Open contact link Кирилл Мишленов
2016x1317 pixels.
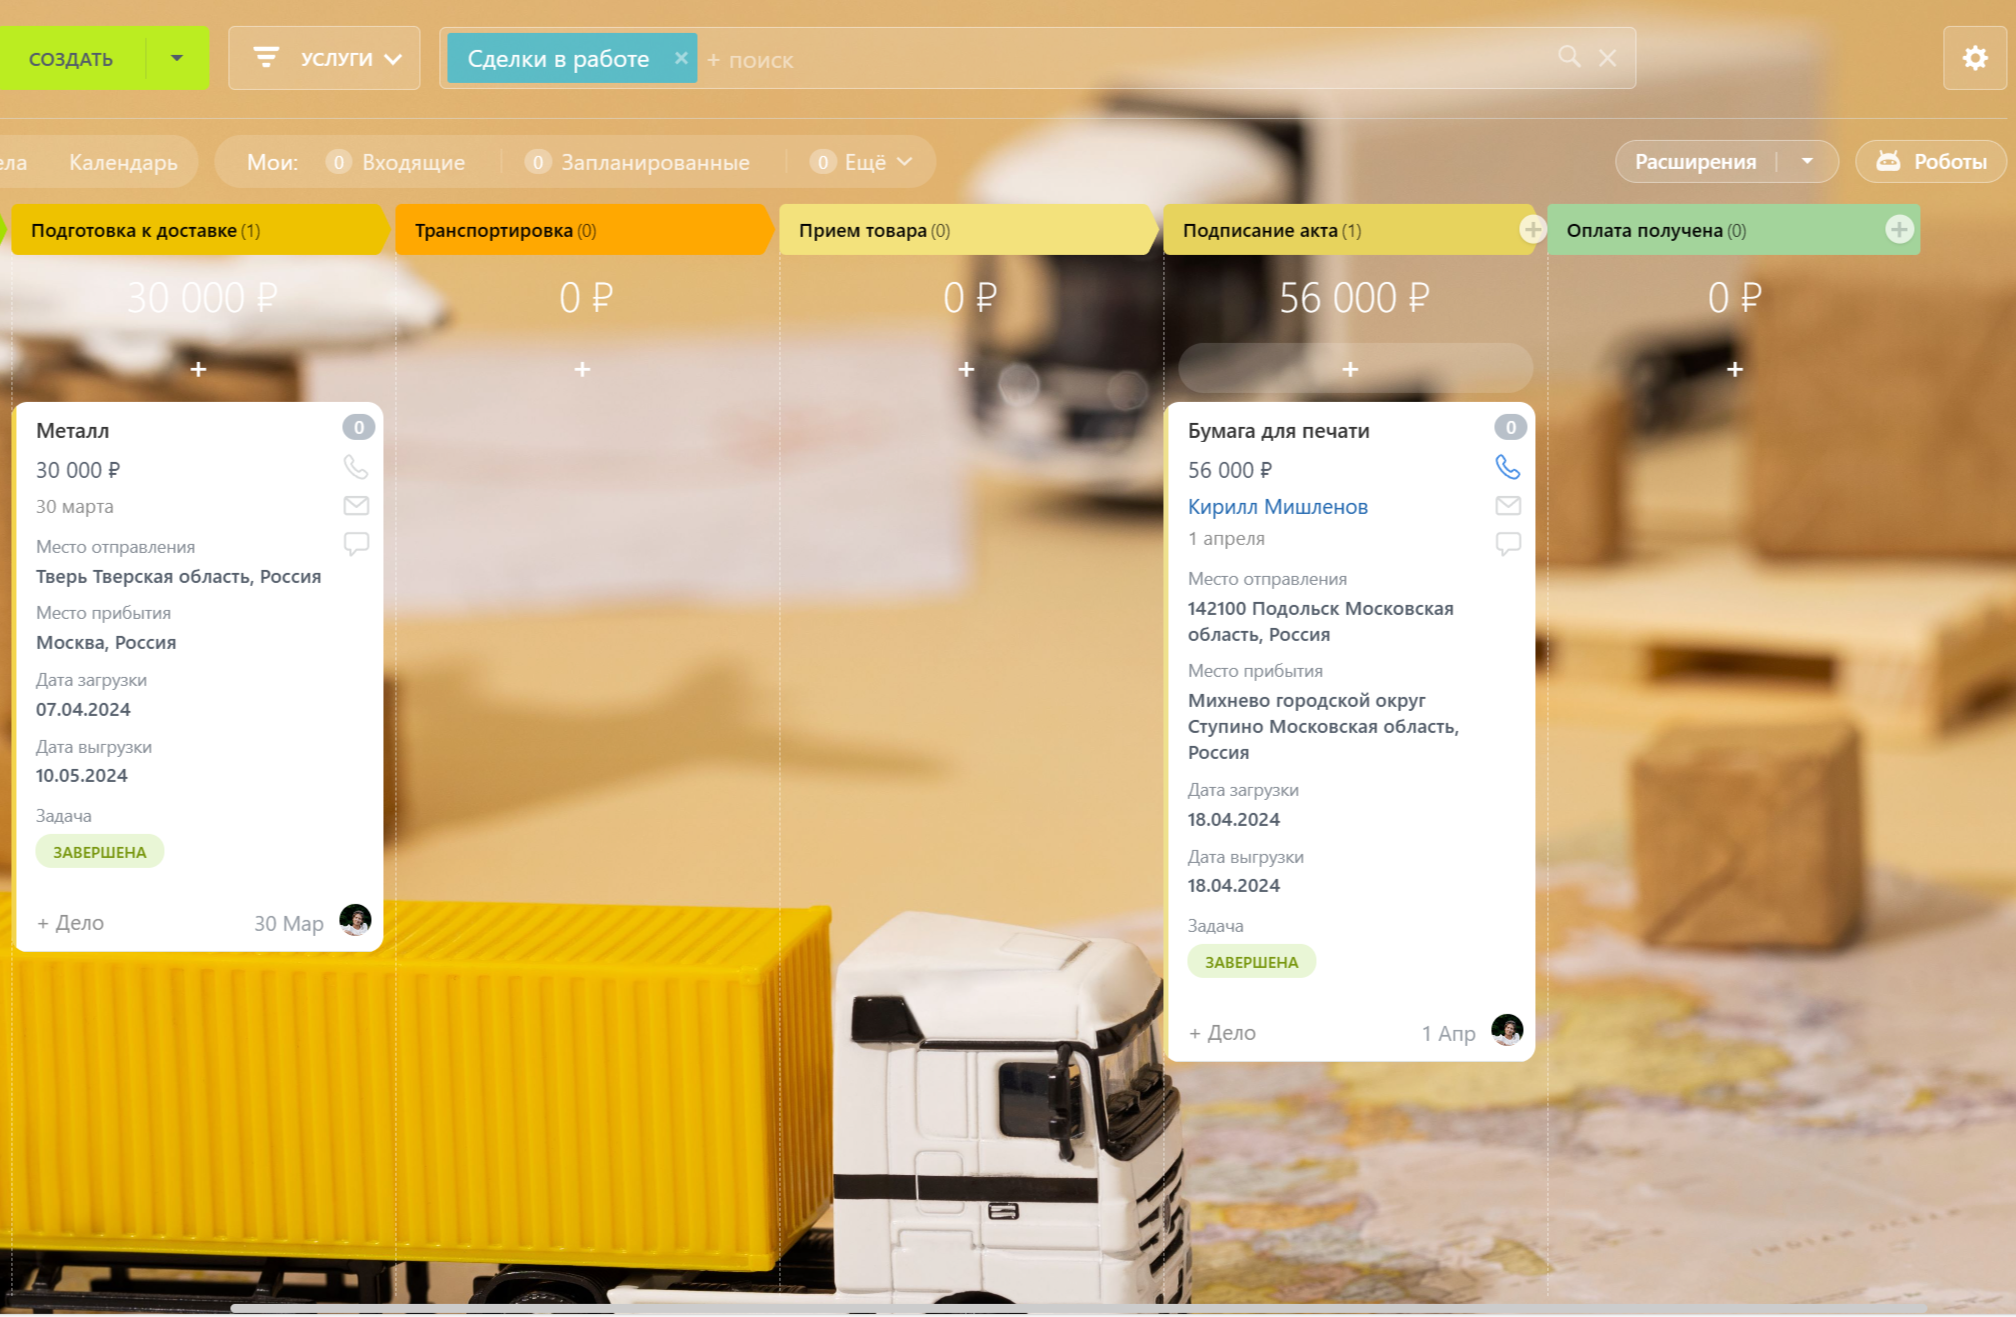pyautogui.click(x=1277, y=506)
